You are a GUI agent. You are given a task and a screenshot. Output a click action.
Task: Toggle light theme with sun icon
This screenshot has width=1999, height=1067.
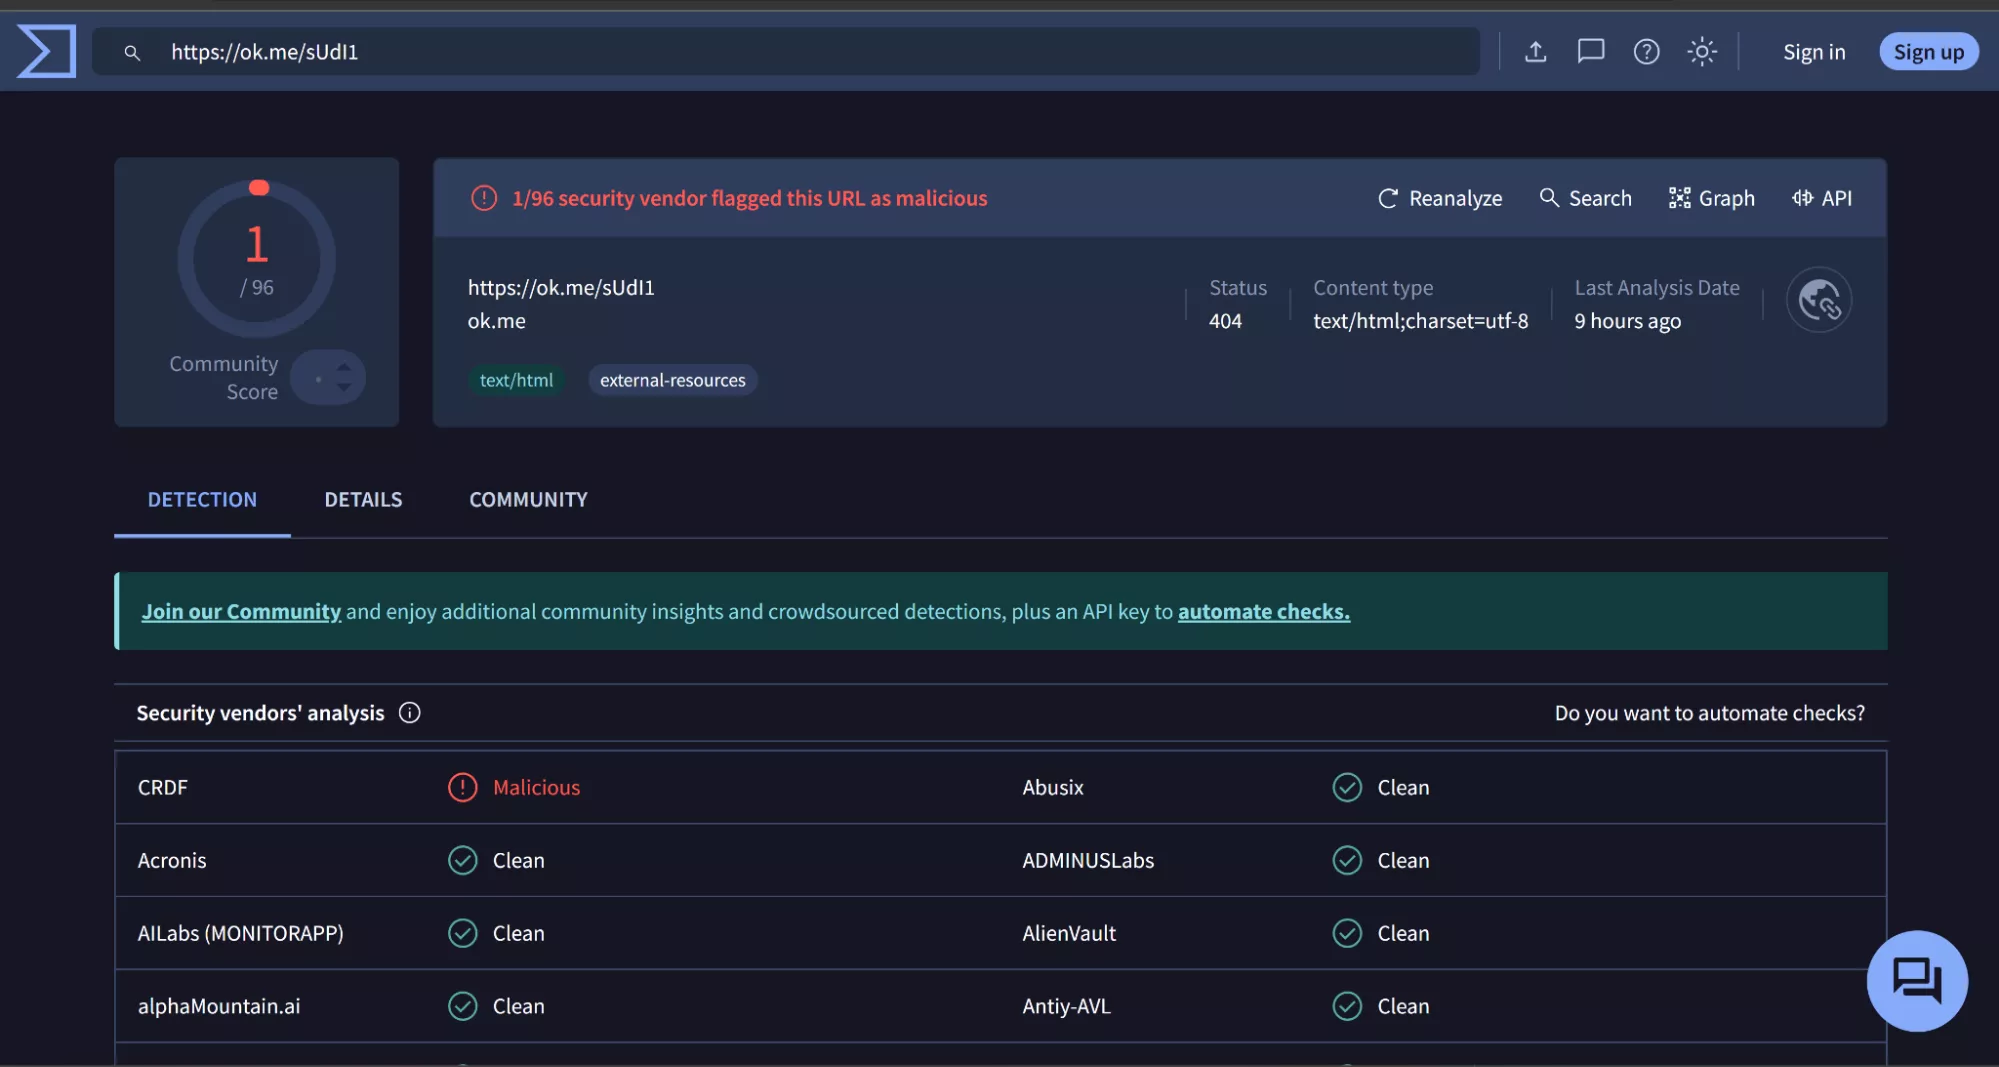pos(1701,52)
